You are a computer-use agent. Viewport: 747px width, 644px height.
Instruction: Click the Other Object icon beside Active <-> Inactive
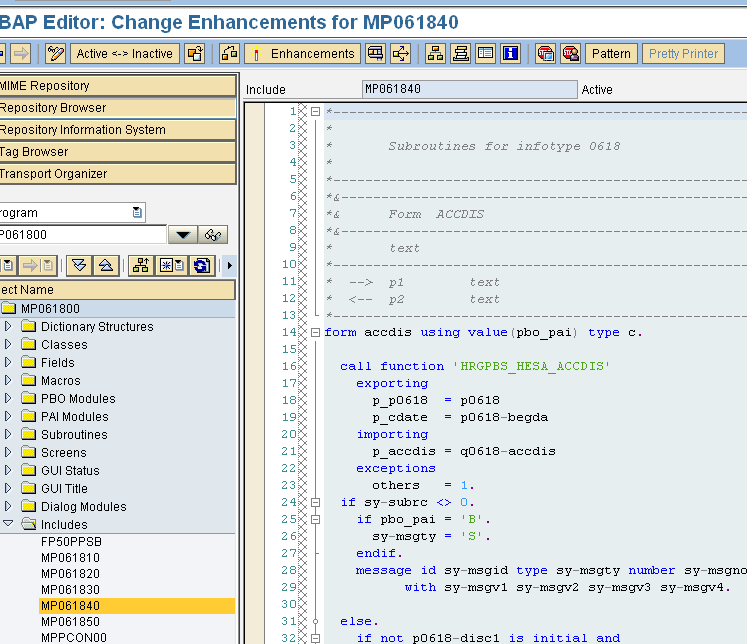tap(195, 54)
